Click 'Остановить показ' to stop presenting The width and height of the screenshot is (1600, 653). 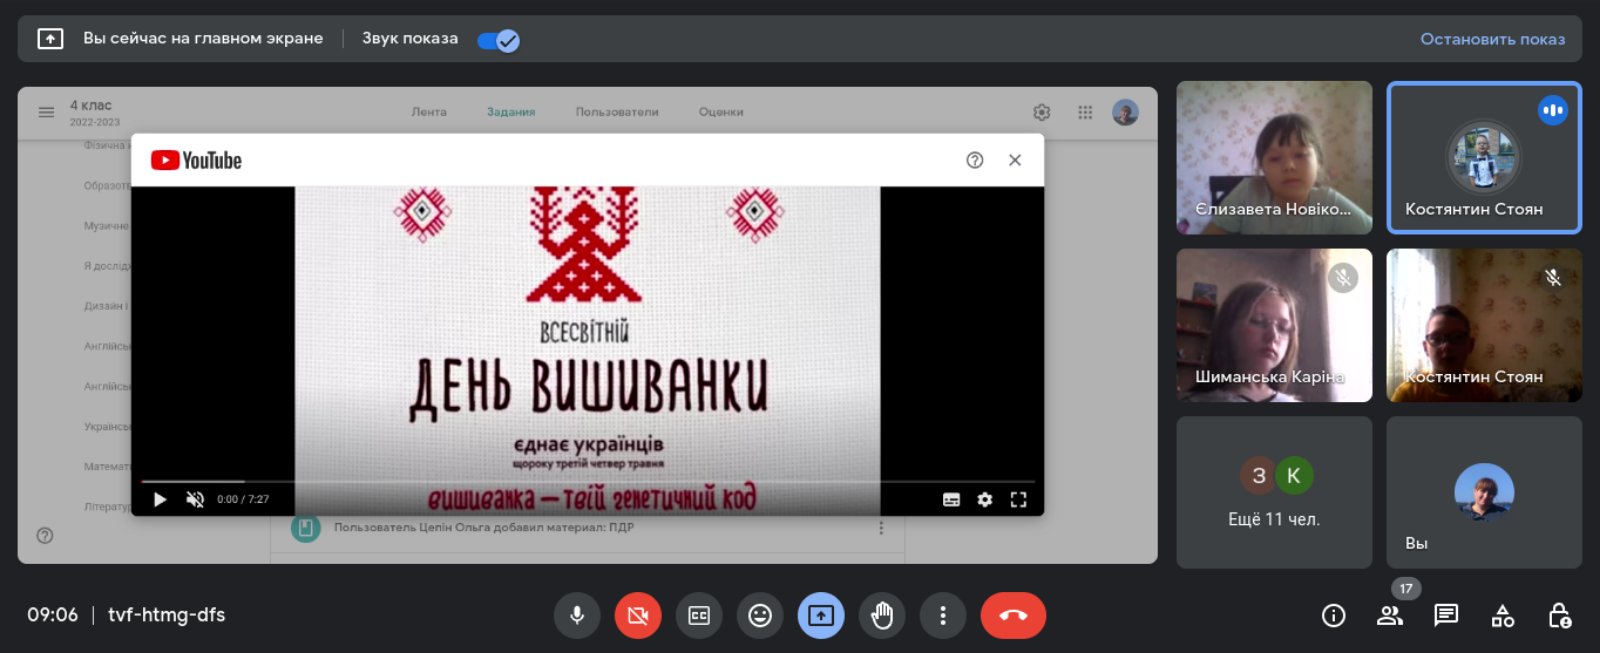[1492, 39]
